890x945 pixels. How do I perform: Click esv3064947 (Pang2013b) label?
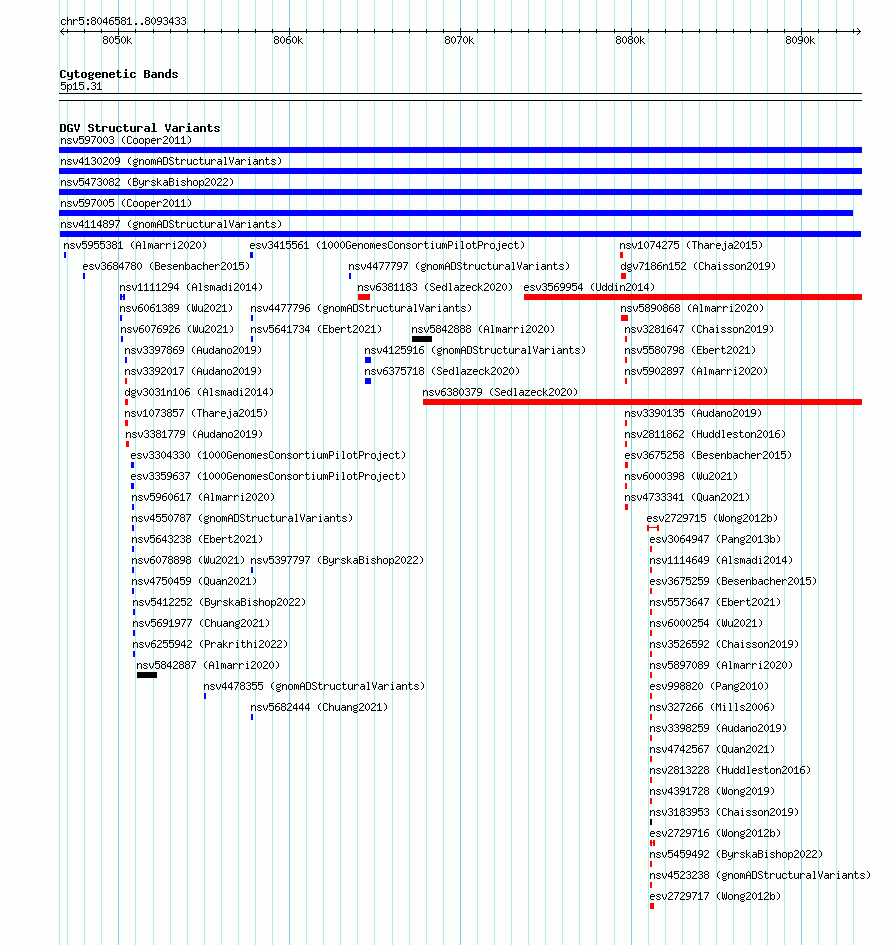[715, 540]
